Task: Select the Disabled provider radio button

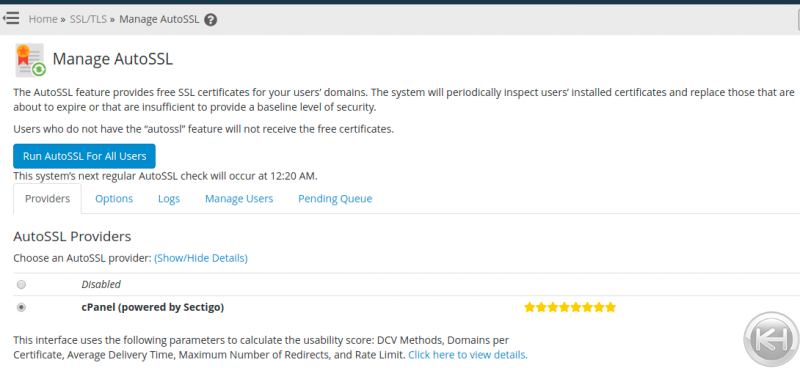Action: click(x=21, y=284)
